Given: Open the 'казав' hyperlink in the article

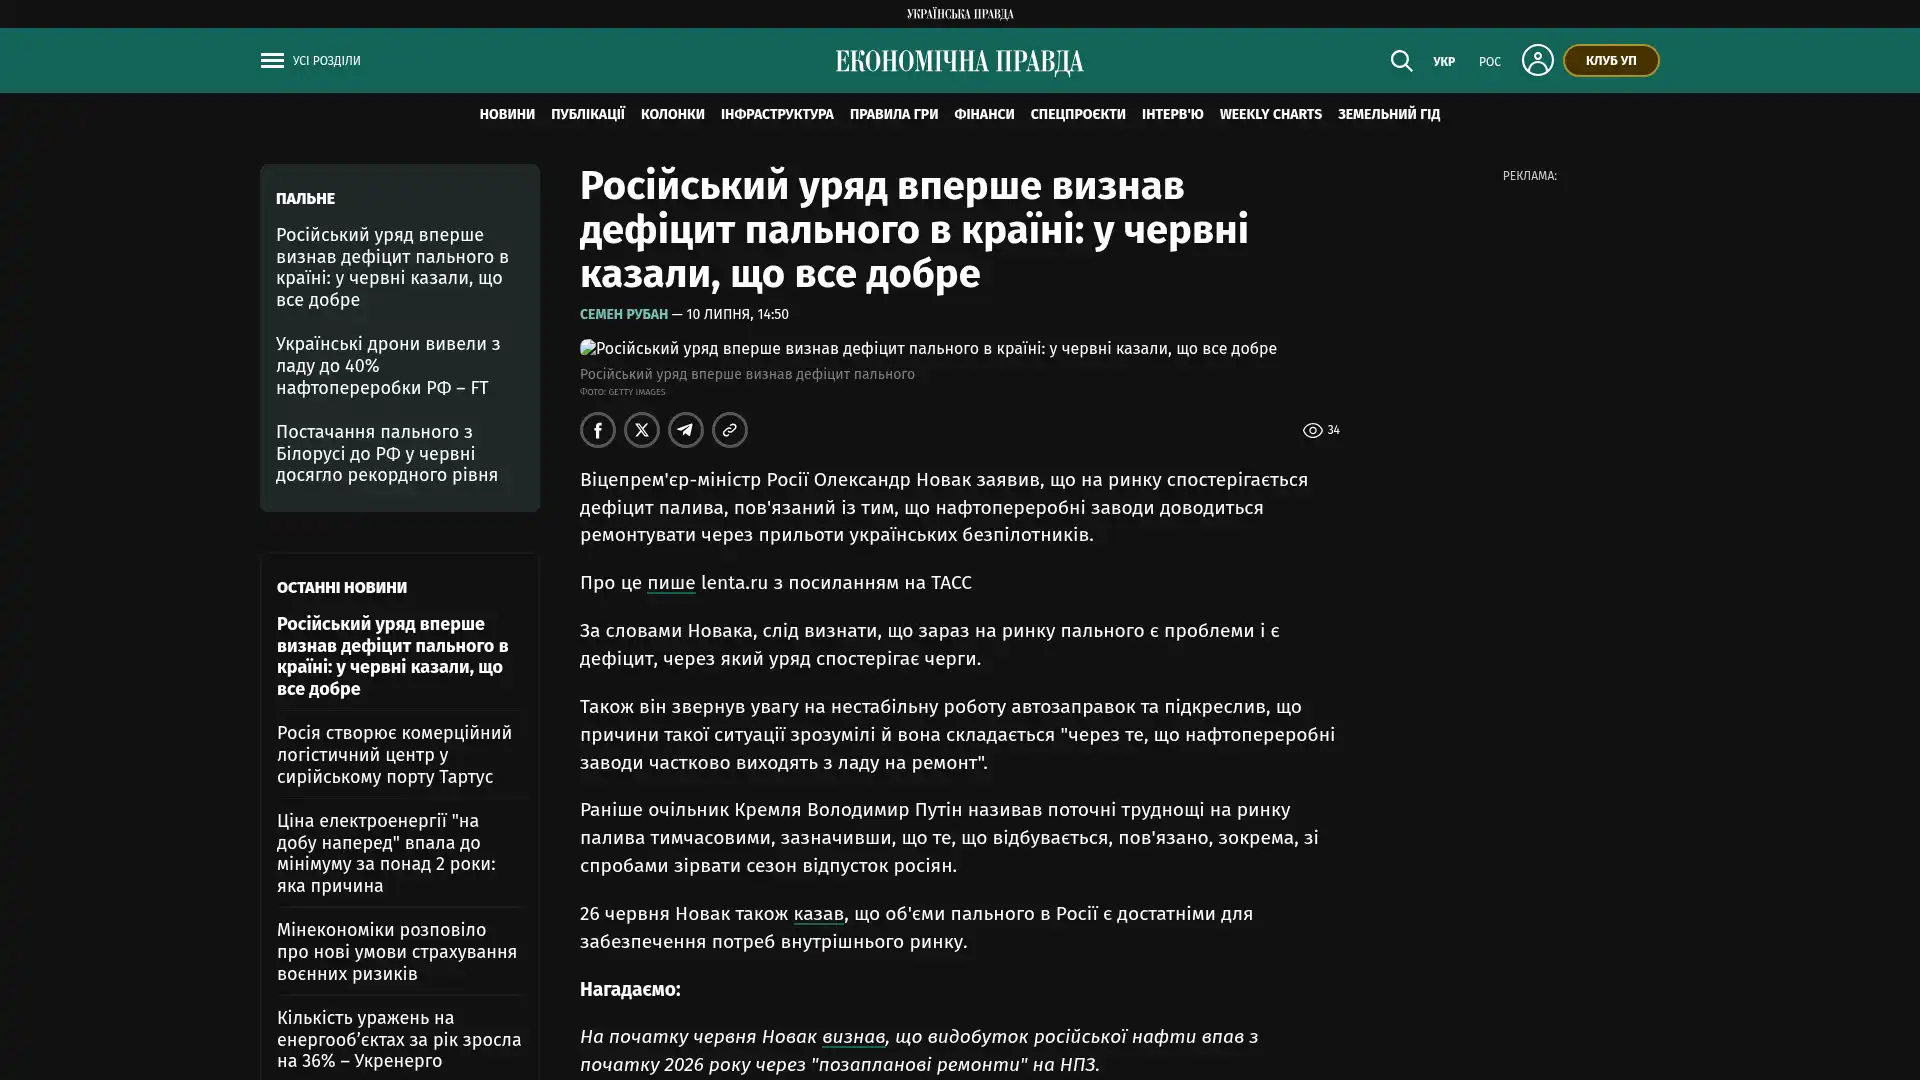Looking at the screenshot, I should coord(818,914).
